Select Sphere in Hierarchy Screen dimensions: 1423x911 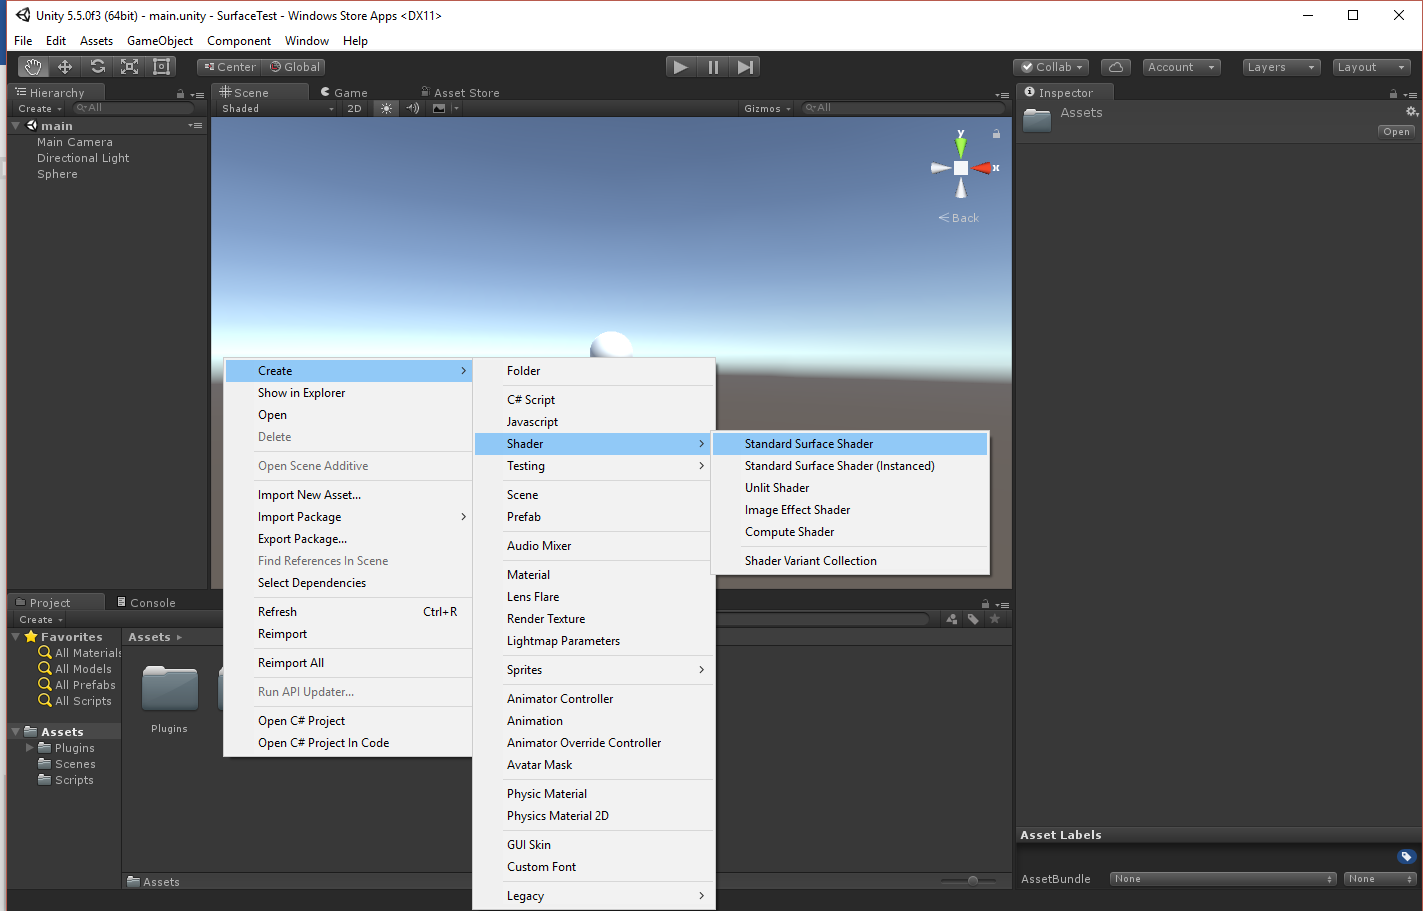point(57,174)
